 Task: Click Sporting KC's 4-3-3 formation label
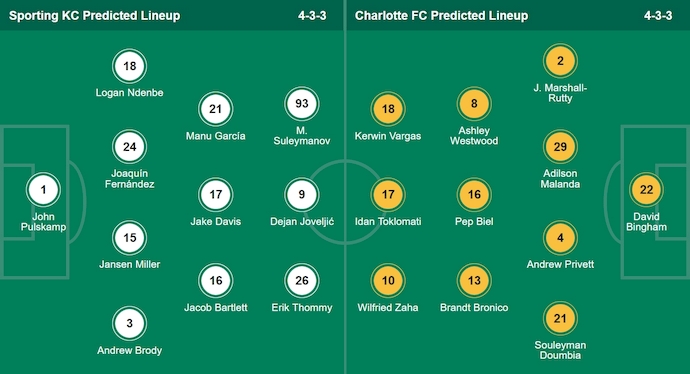[312, 16]
